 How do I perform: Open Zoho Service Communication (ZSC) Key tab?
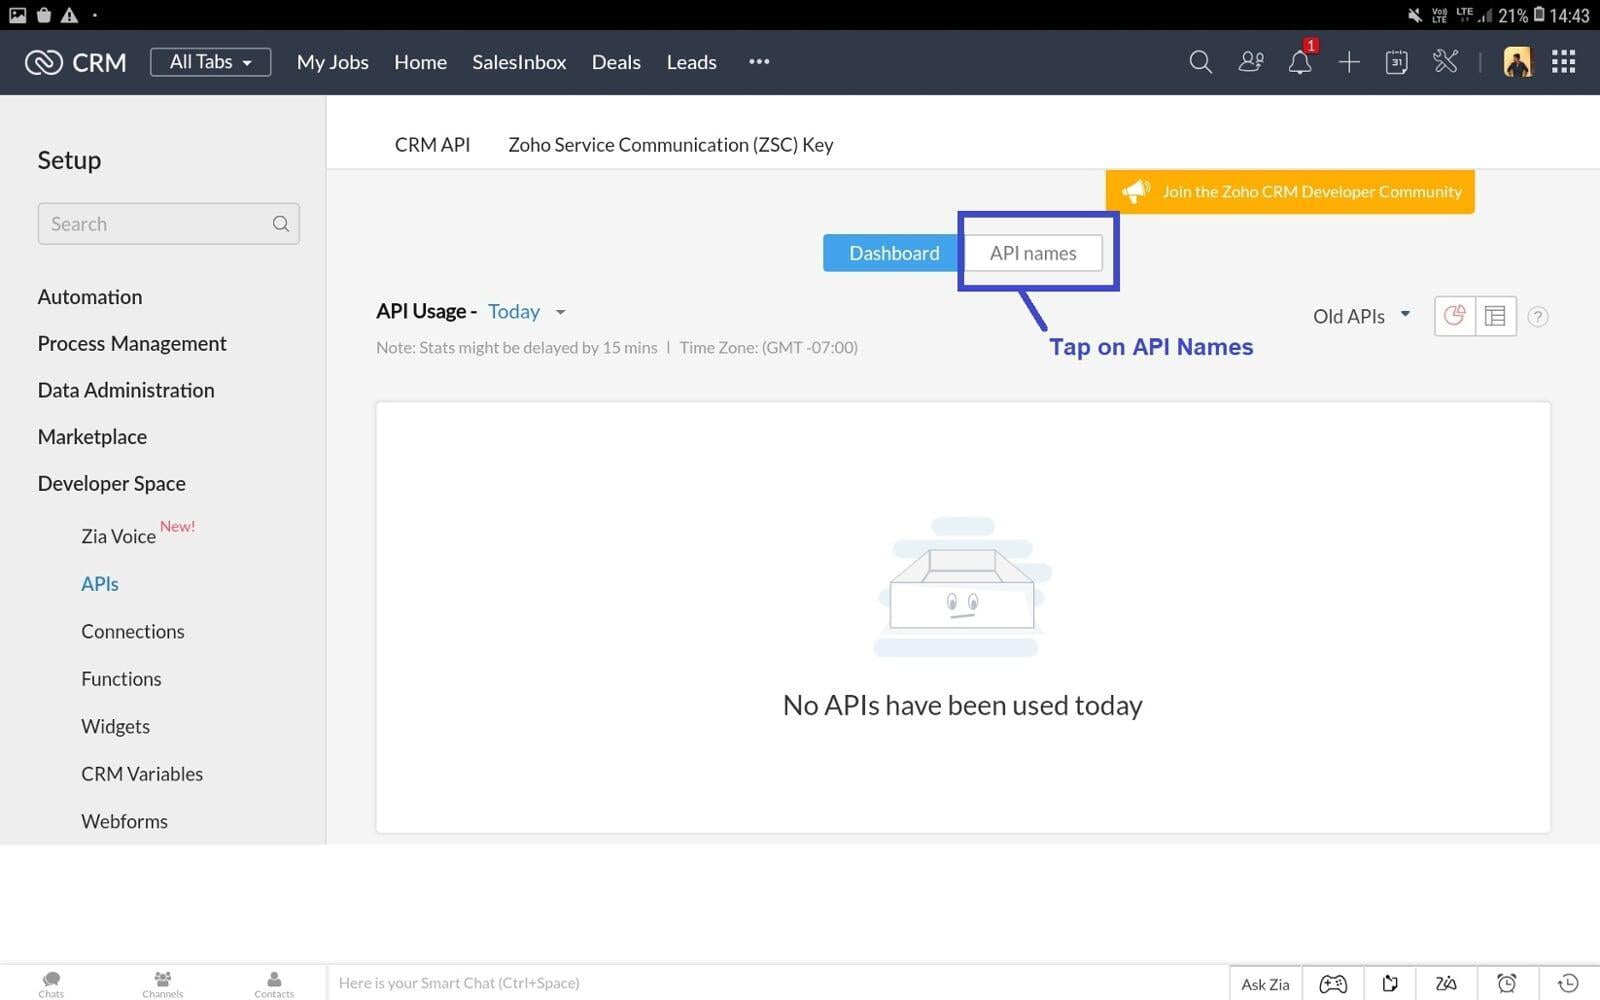click(x=670, y=145)
